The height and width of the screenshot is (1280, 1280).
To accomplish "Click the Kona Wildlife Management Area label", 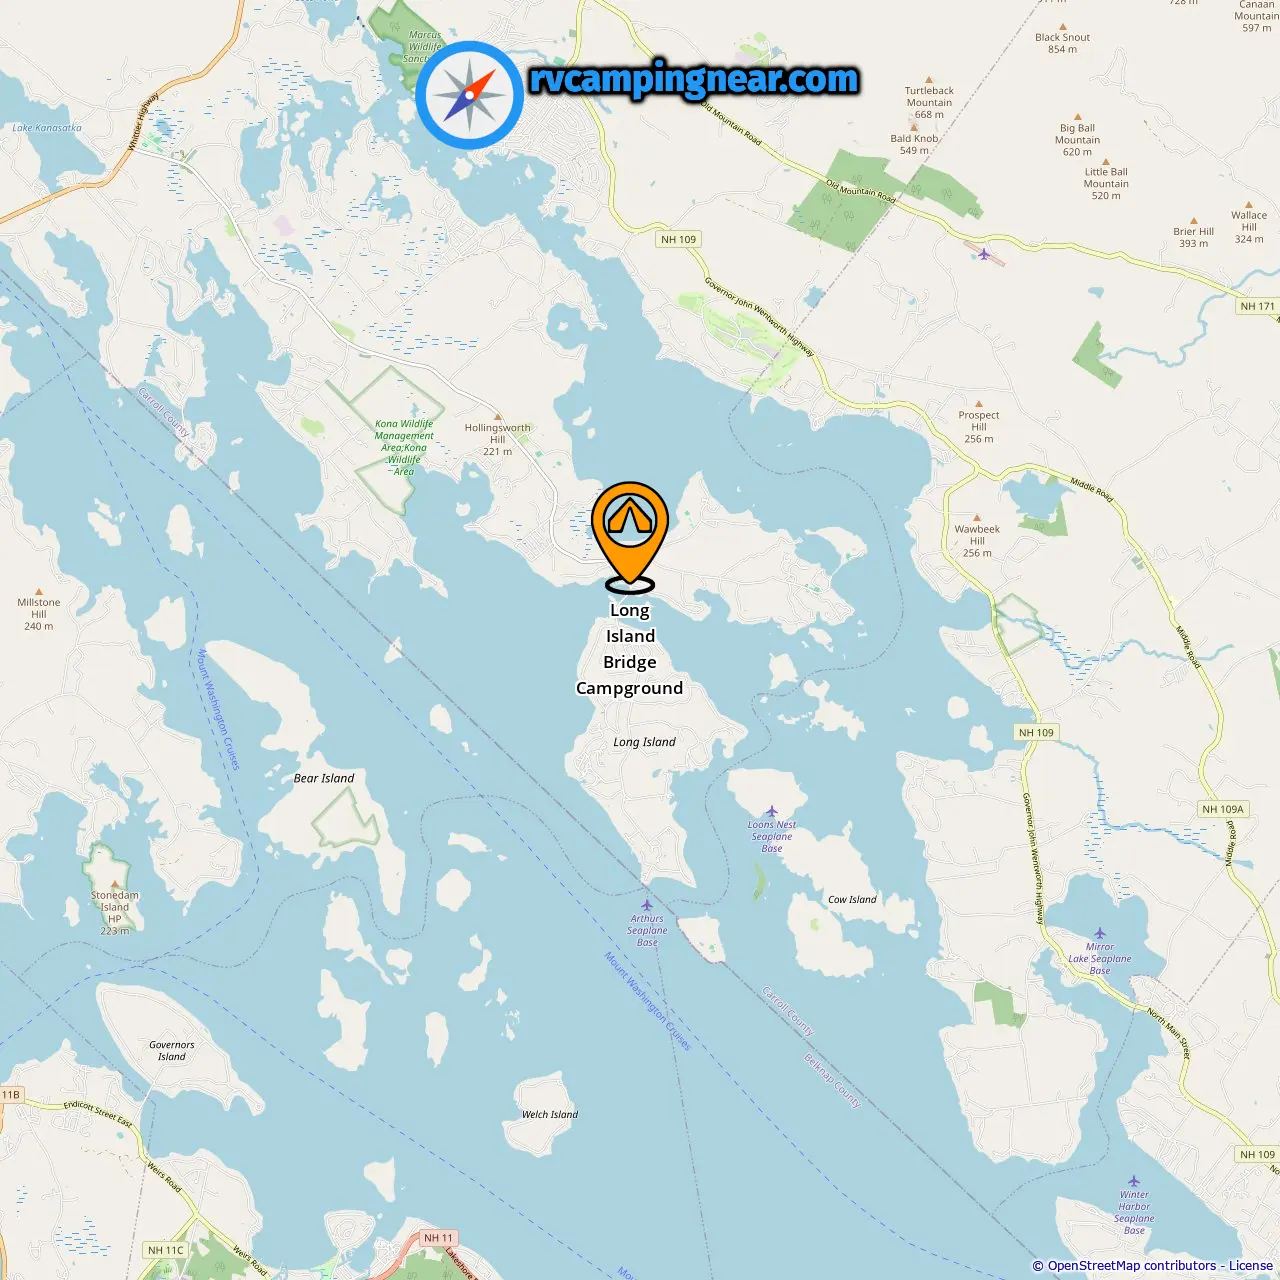I will pyautogui.click(x=404, y=447).
